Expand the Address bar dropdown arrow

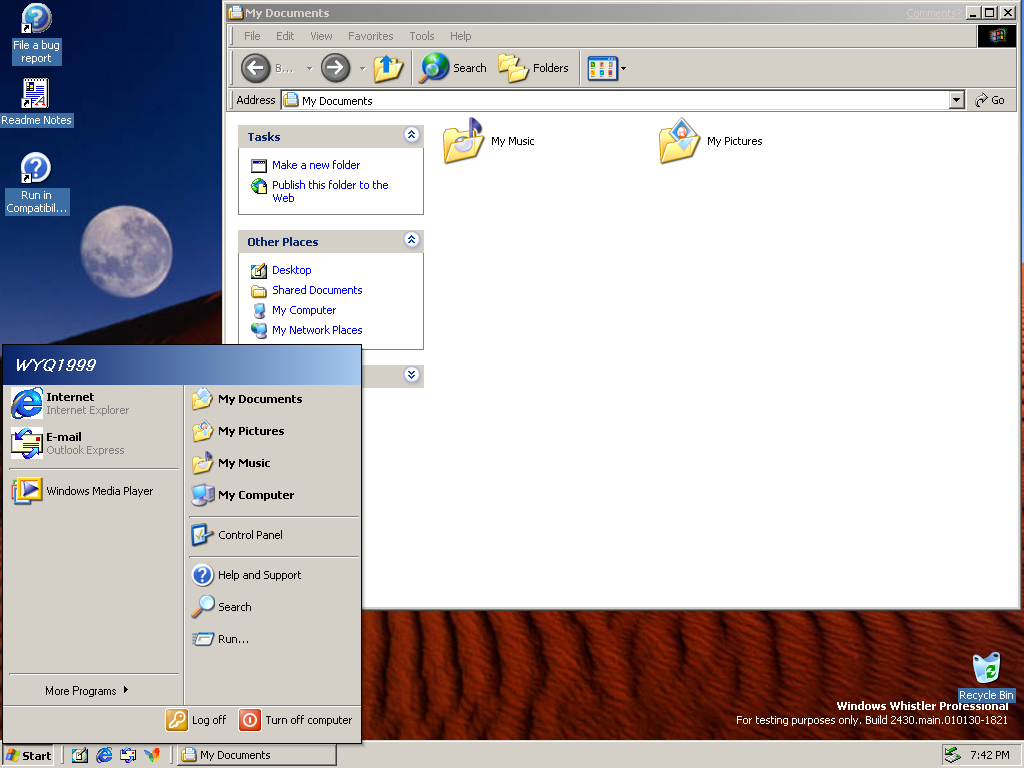click(x=956, y=100)
